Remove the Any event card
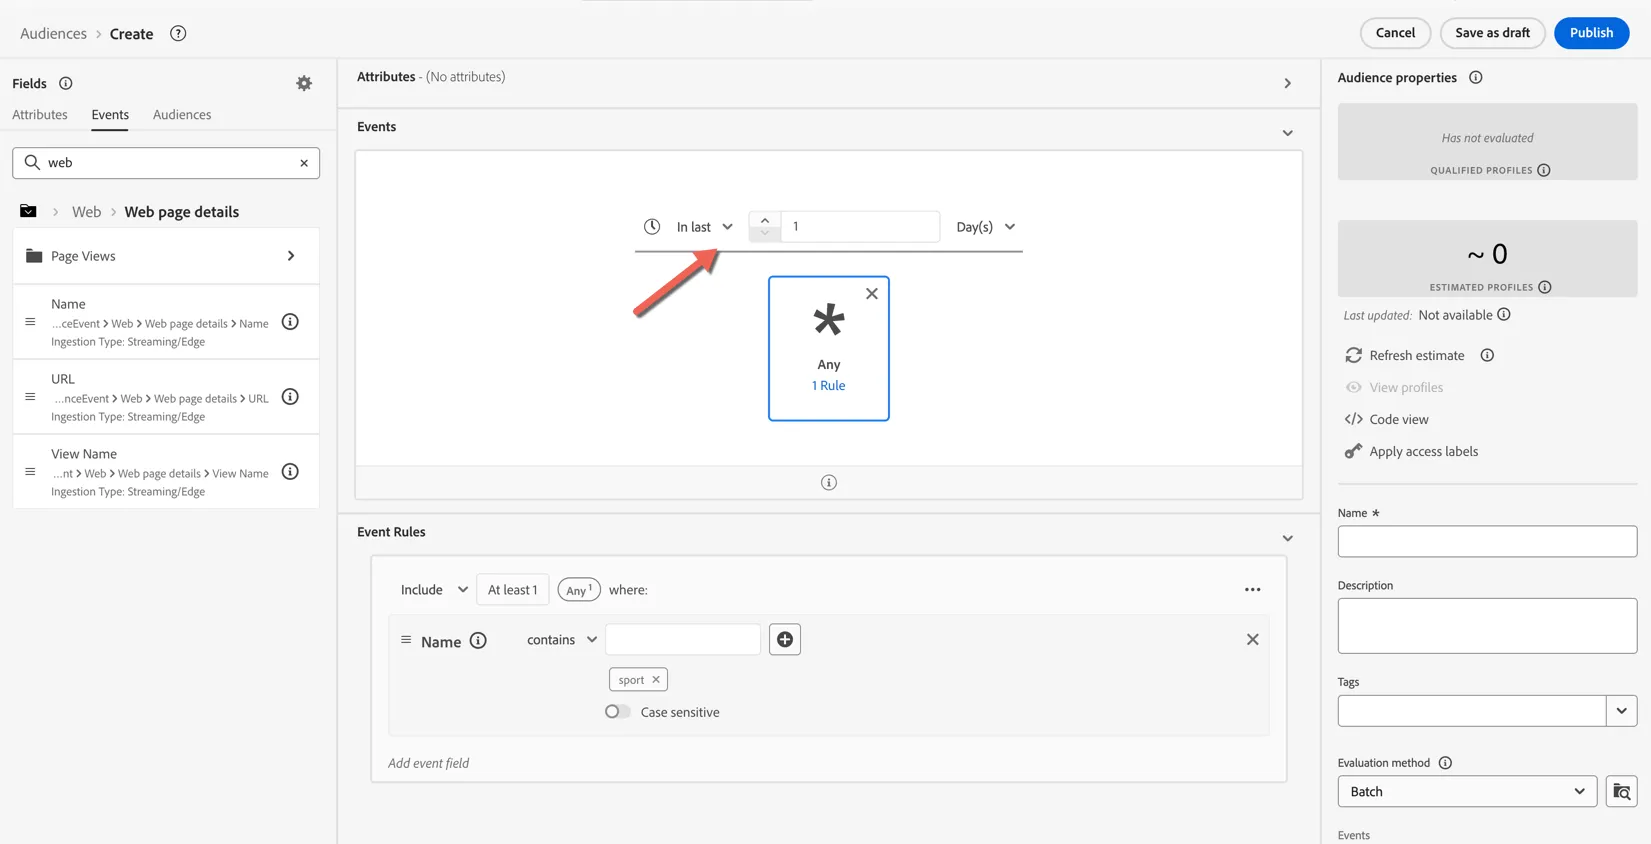Viewport: 1651px width, 844px height. pyautogui.click(x=872, y=294)
